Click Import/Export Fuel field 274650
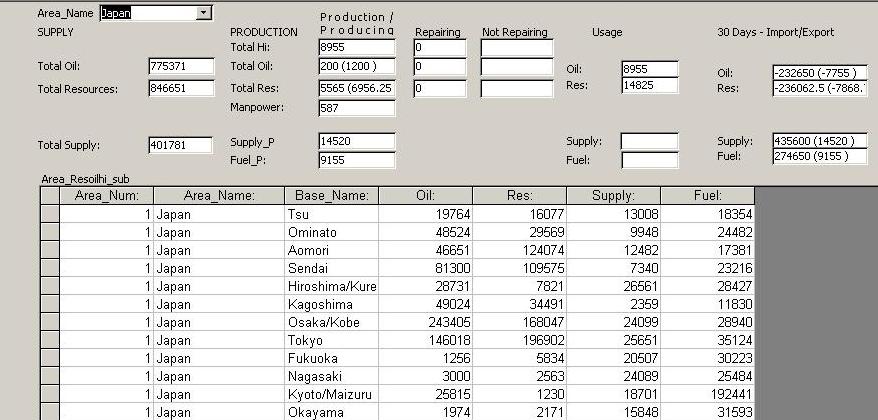Viewport: 878px width, 420px height. 820,156
